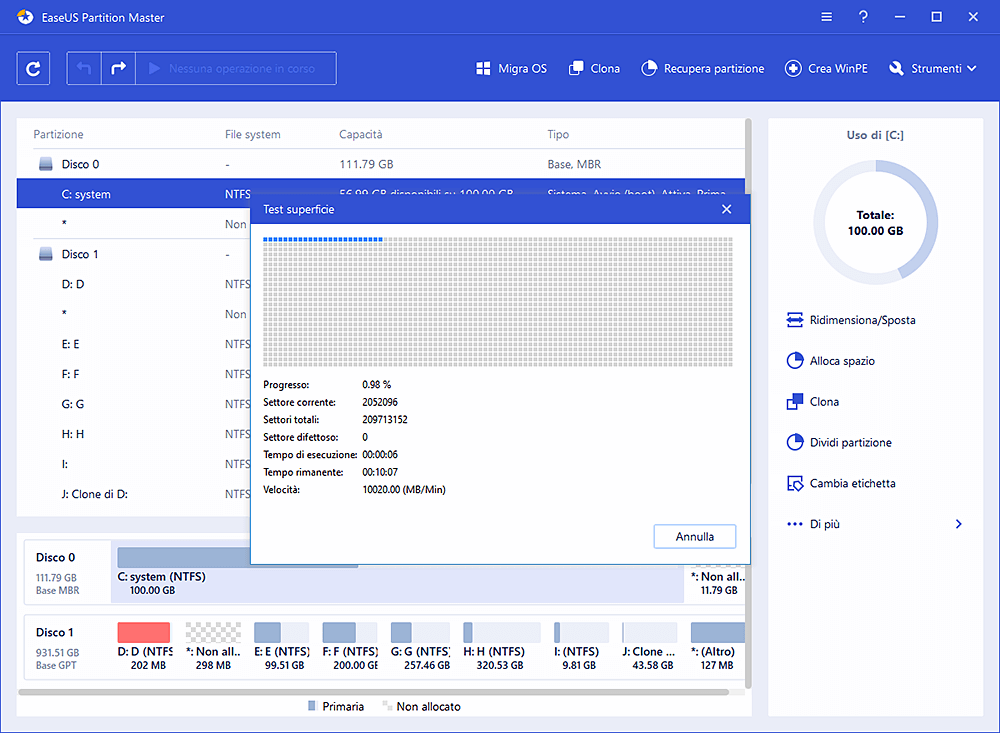Select Cambia etichetta action

841,484
